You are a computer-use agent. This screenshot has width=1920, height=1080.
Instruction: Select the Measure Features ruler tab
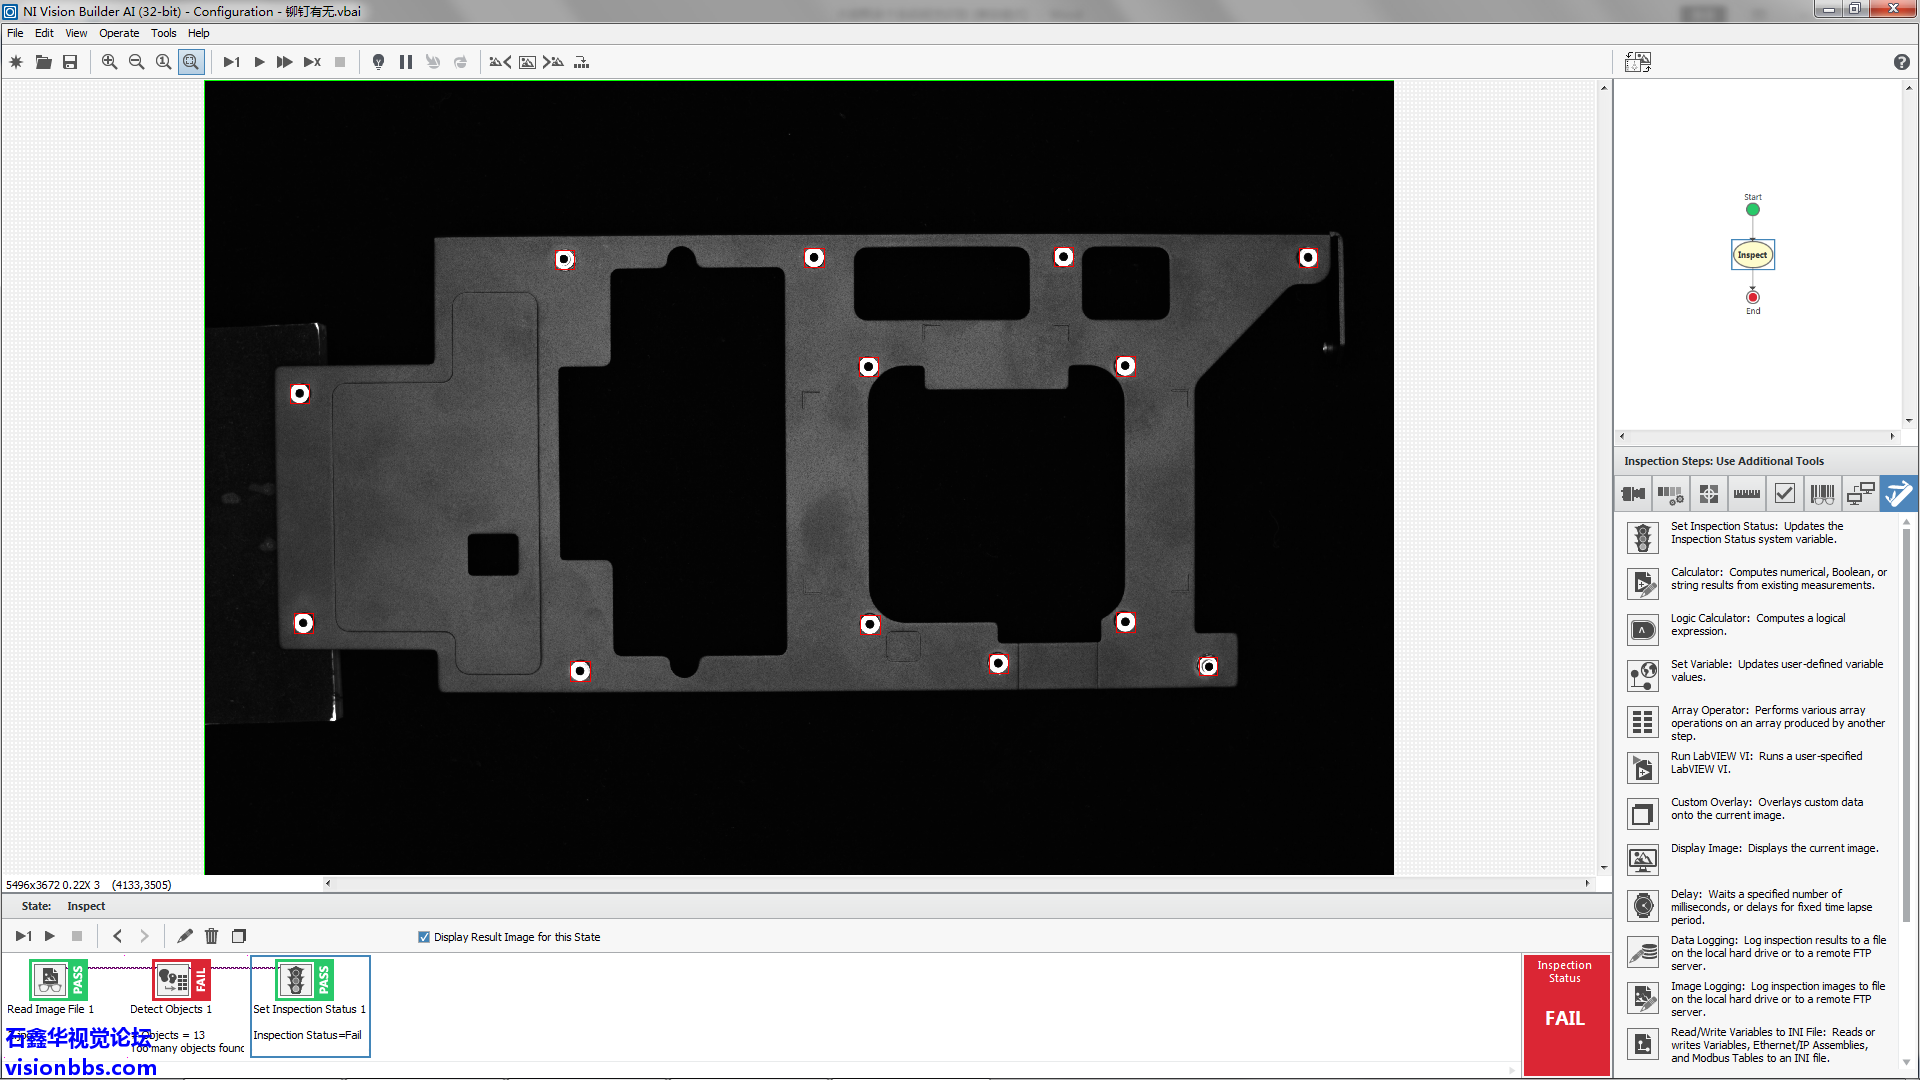pyautogui.click(x=1747, y=493)
